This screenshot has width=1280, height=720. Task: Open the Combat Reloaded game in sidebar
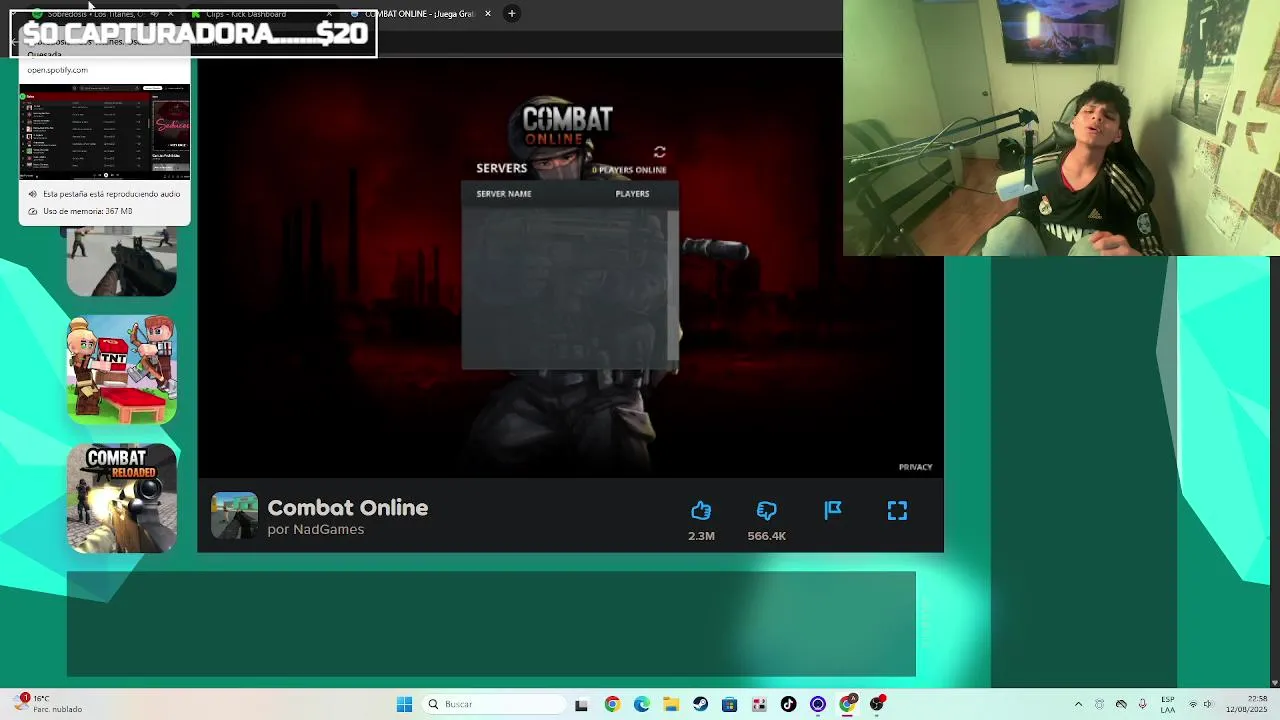point(122,498)
